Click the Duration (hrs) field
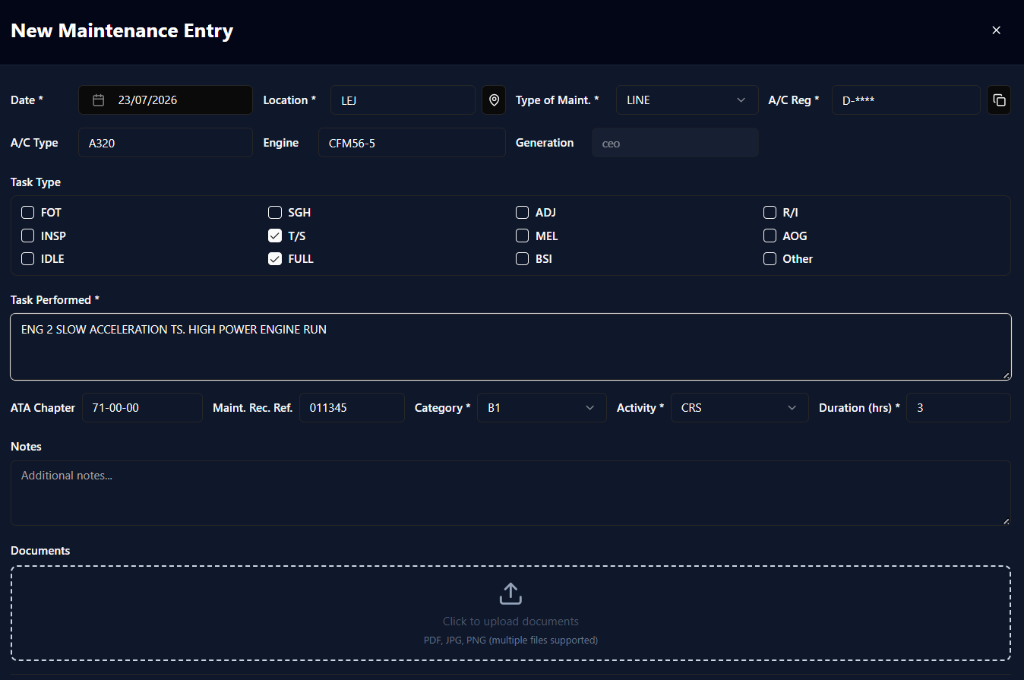 pyautogui.click(x=958, y=408)
